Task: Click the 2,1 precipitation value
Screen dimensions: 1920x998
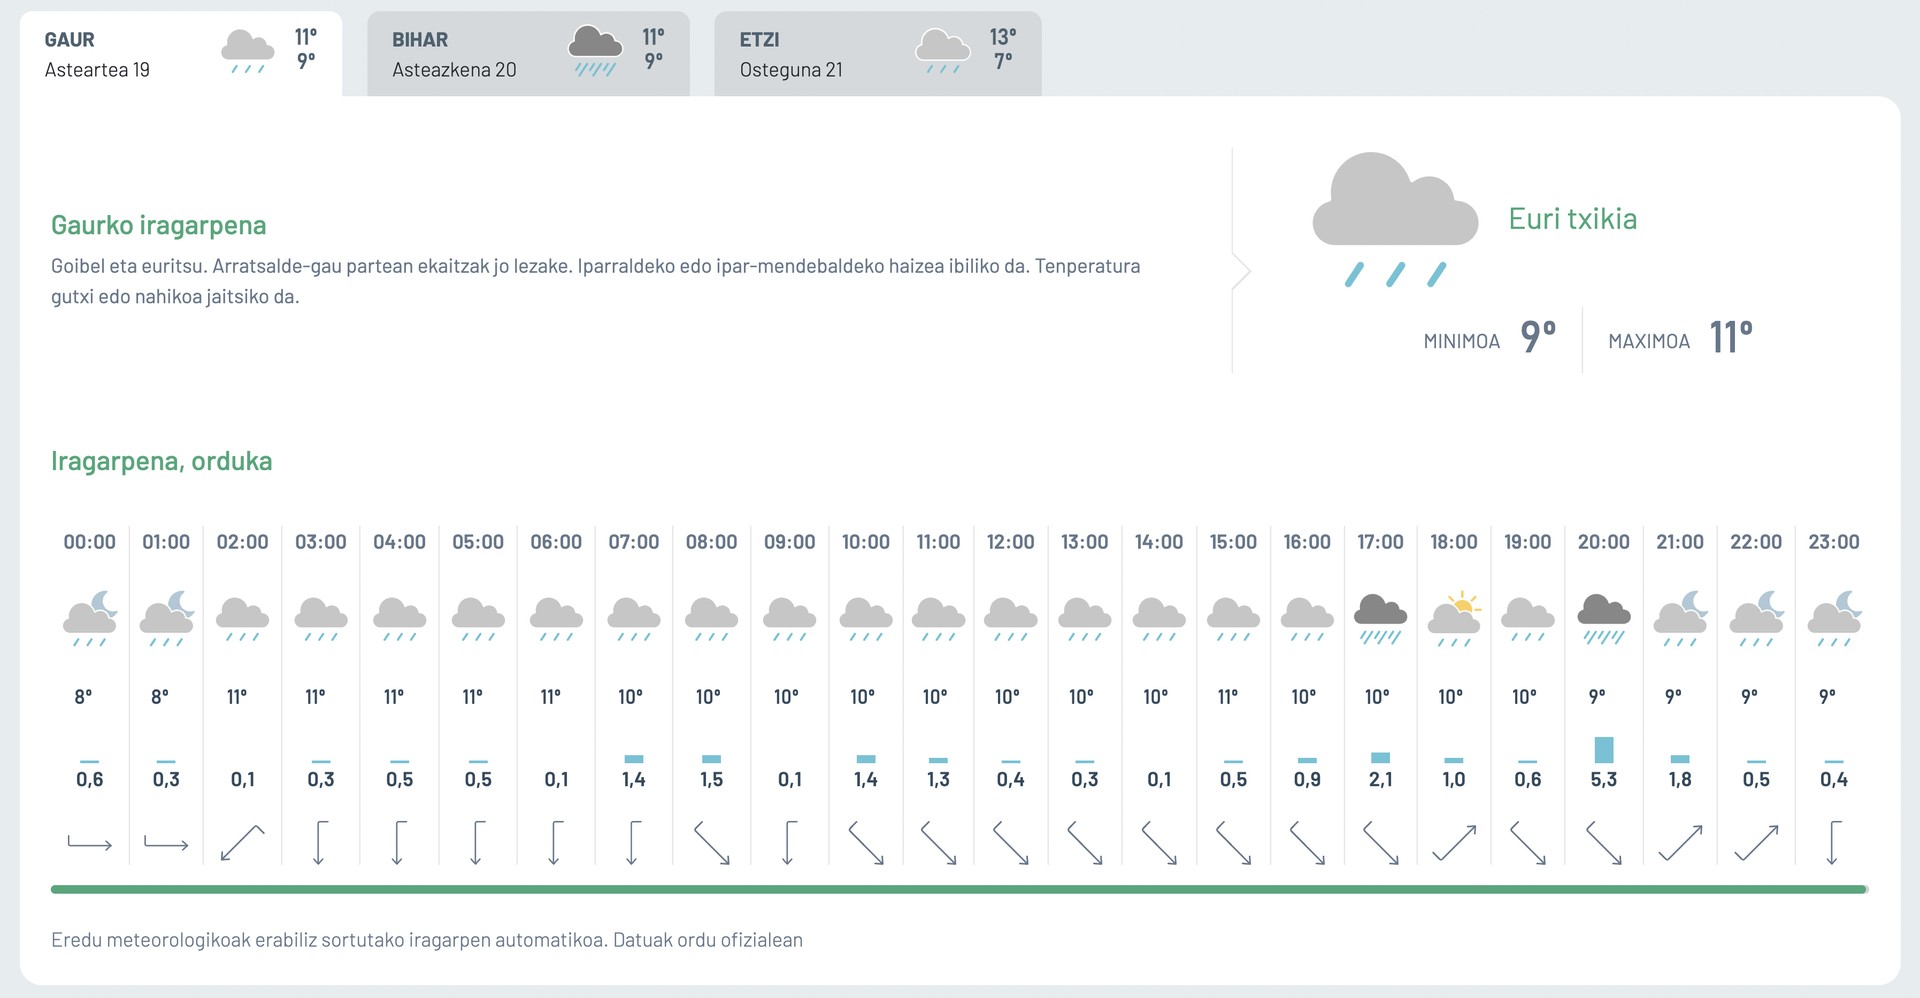Action: tap(1380, 779)
